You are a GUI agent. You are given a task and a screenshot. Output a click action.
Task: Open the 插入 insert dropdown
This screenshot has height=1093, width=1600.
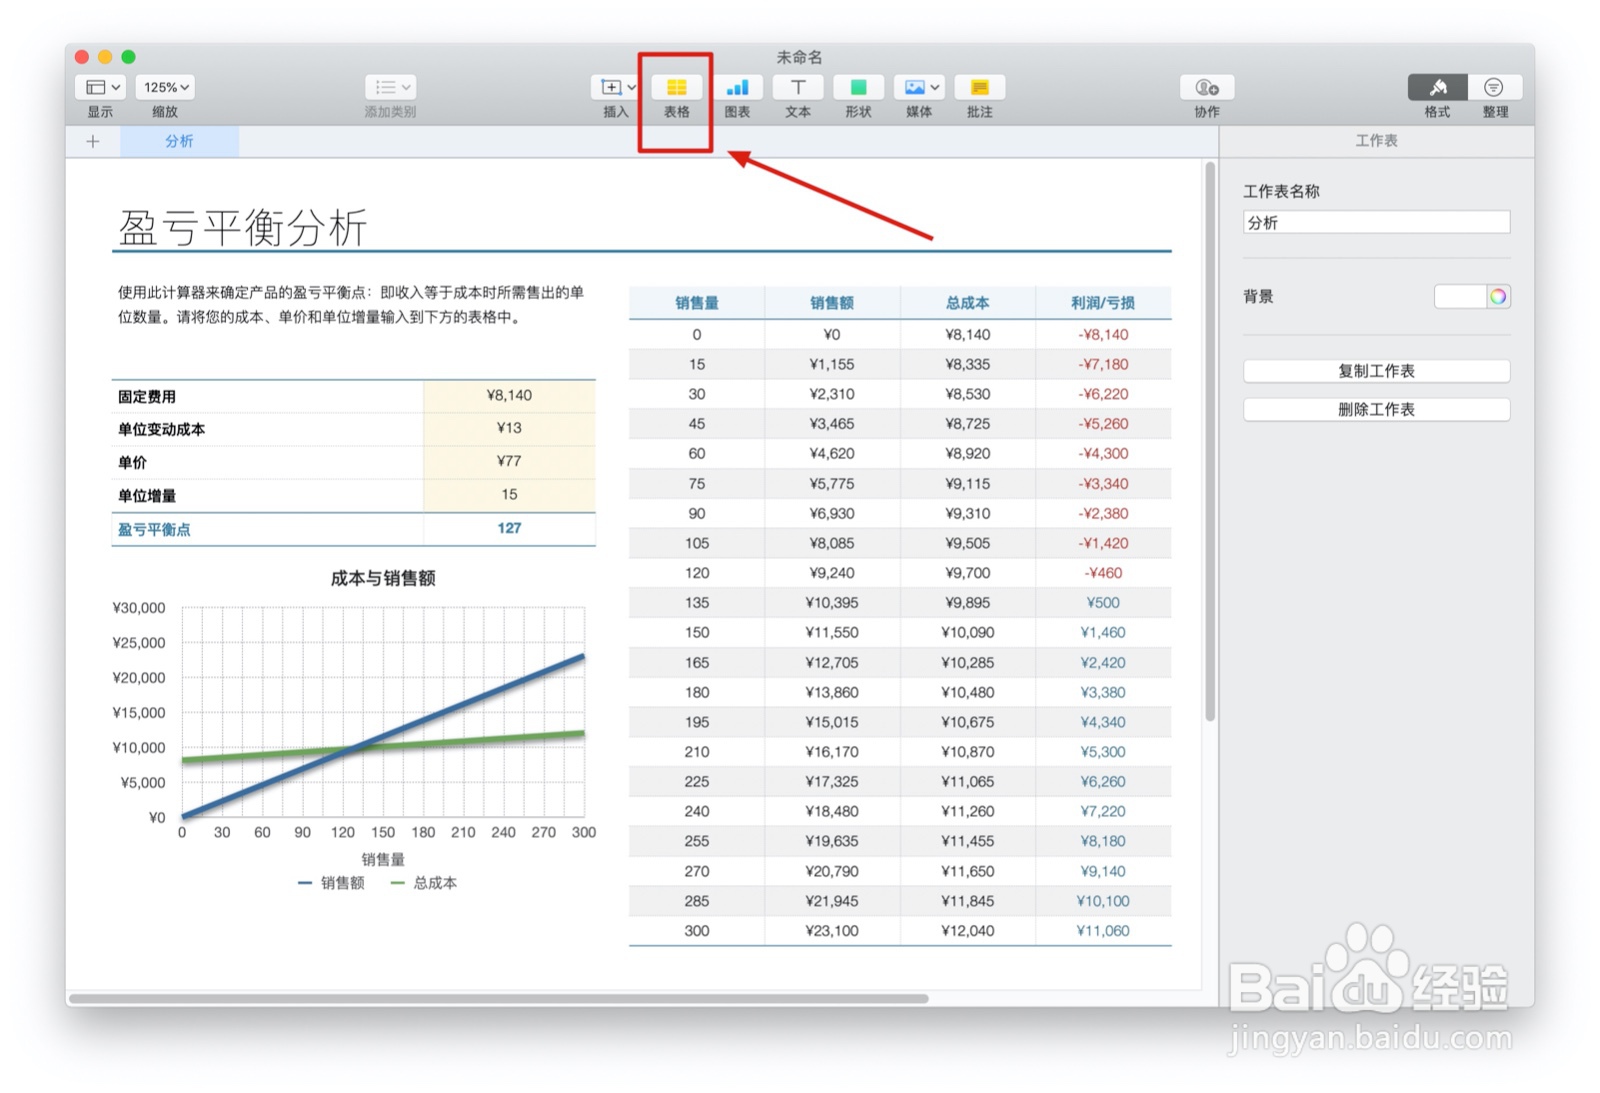tap(614, 87)
